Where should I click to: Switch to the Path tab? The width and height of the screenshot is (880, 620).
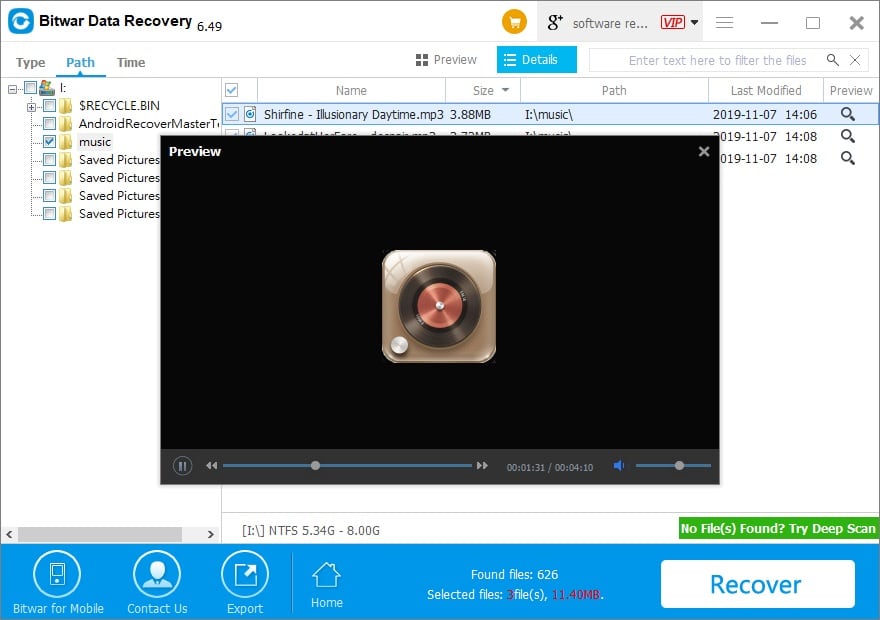pos(80,62)
